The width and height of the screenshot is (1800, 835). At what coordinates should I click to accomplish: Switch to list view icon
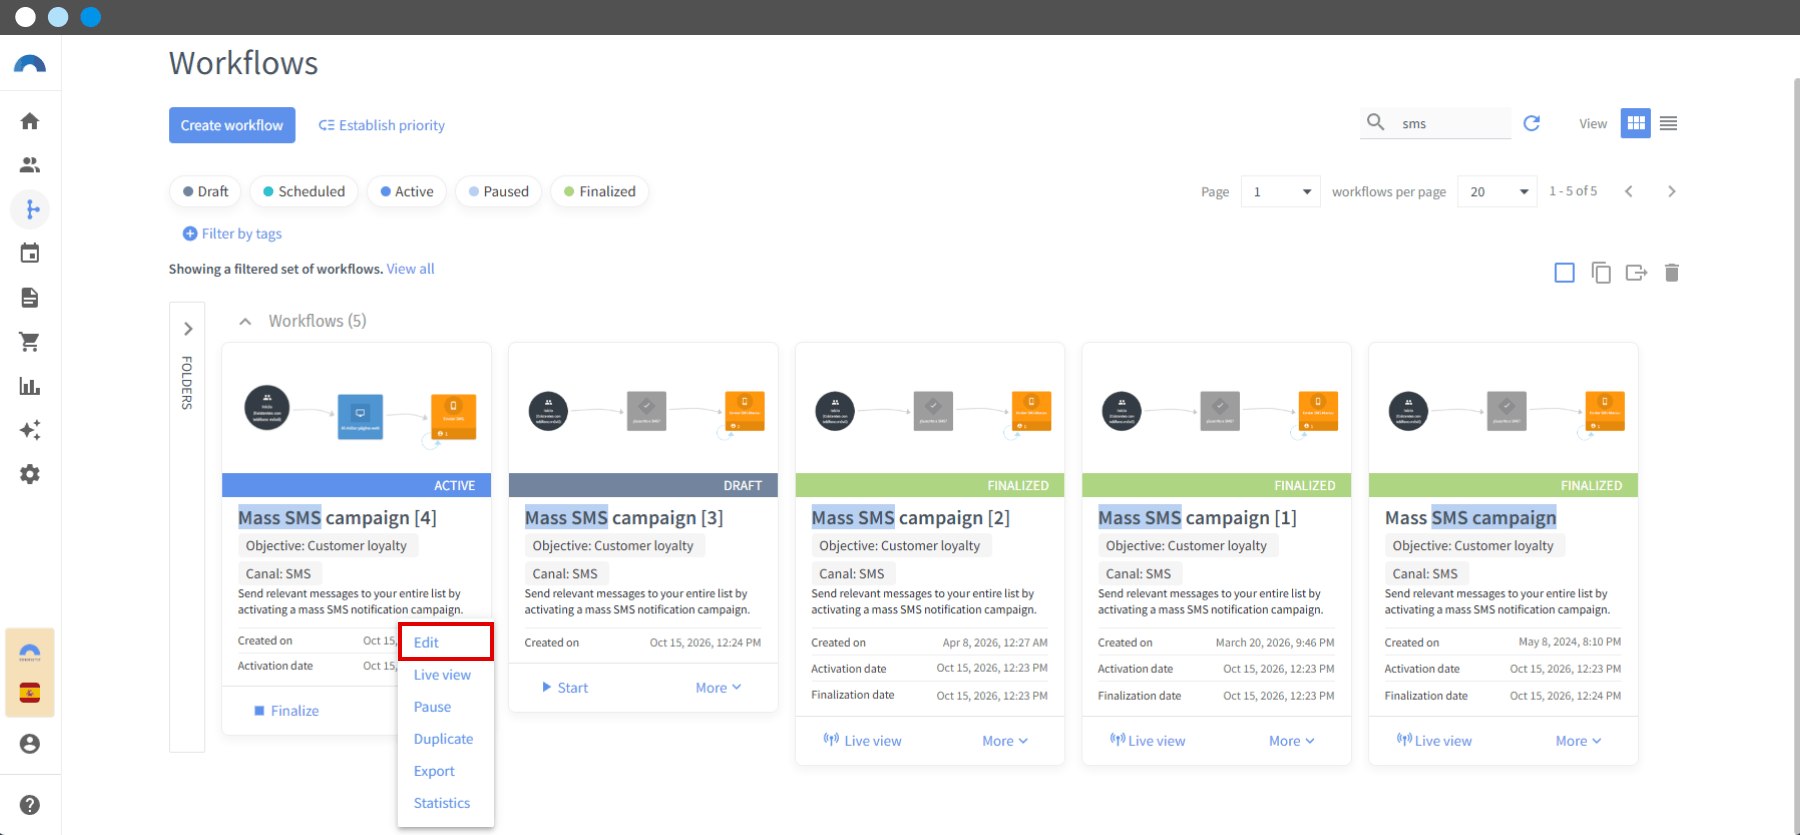[x=1668, y=123]
